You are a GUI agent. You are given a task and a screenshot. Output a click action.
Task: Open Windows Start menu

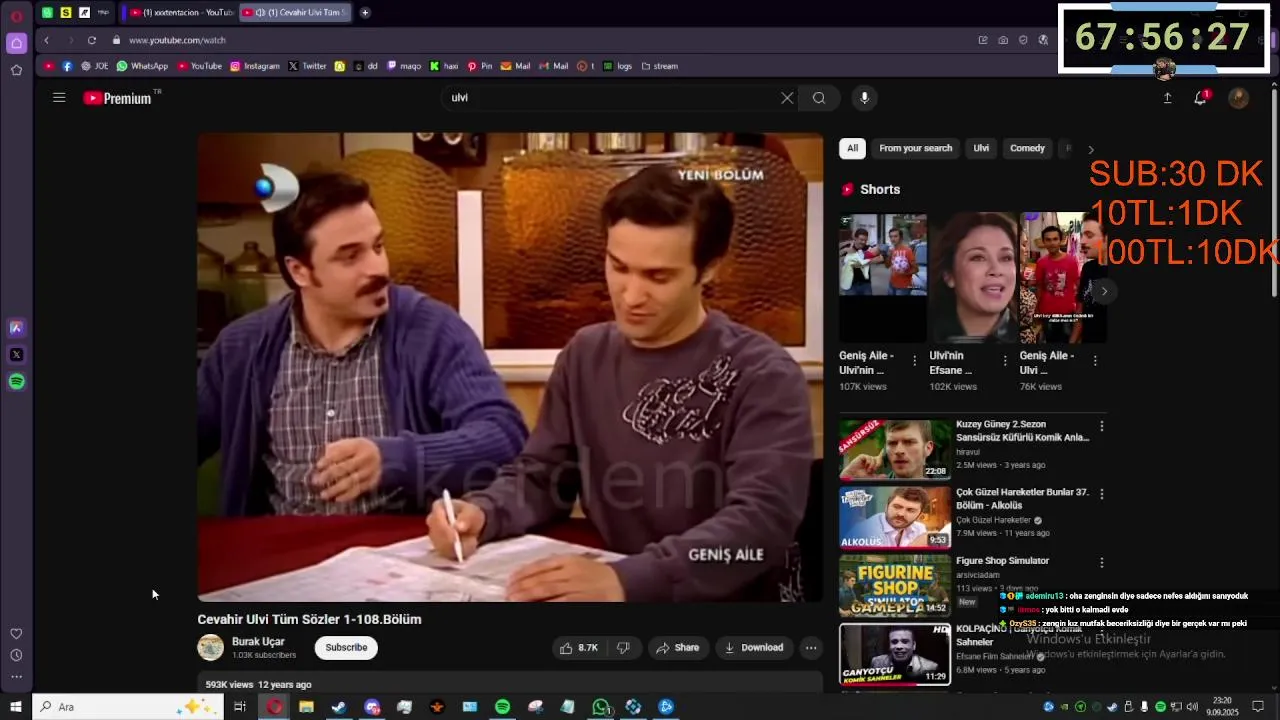[x=16, y=707]
